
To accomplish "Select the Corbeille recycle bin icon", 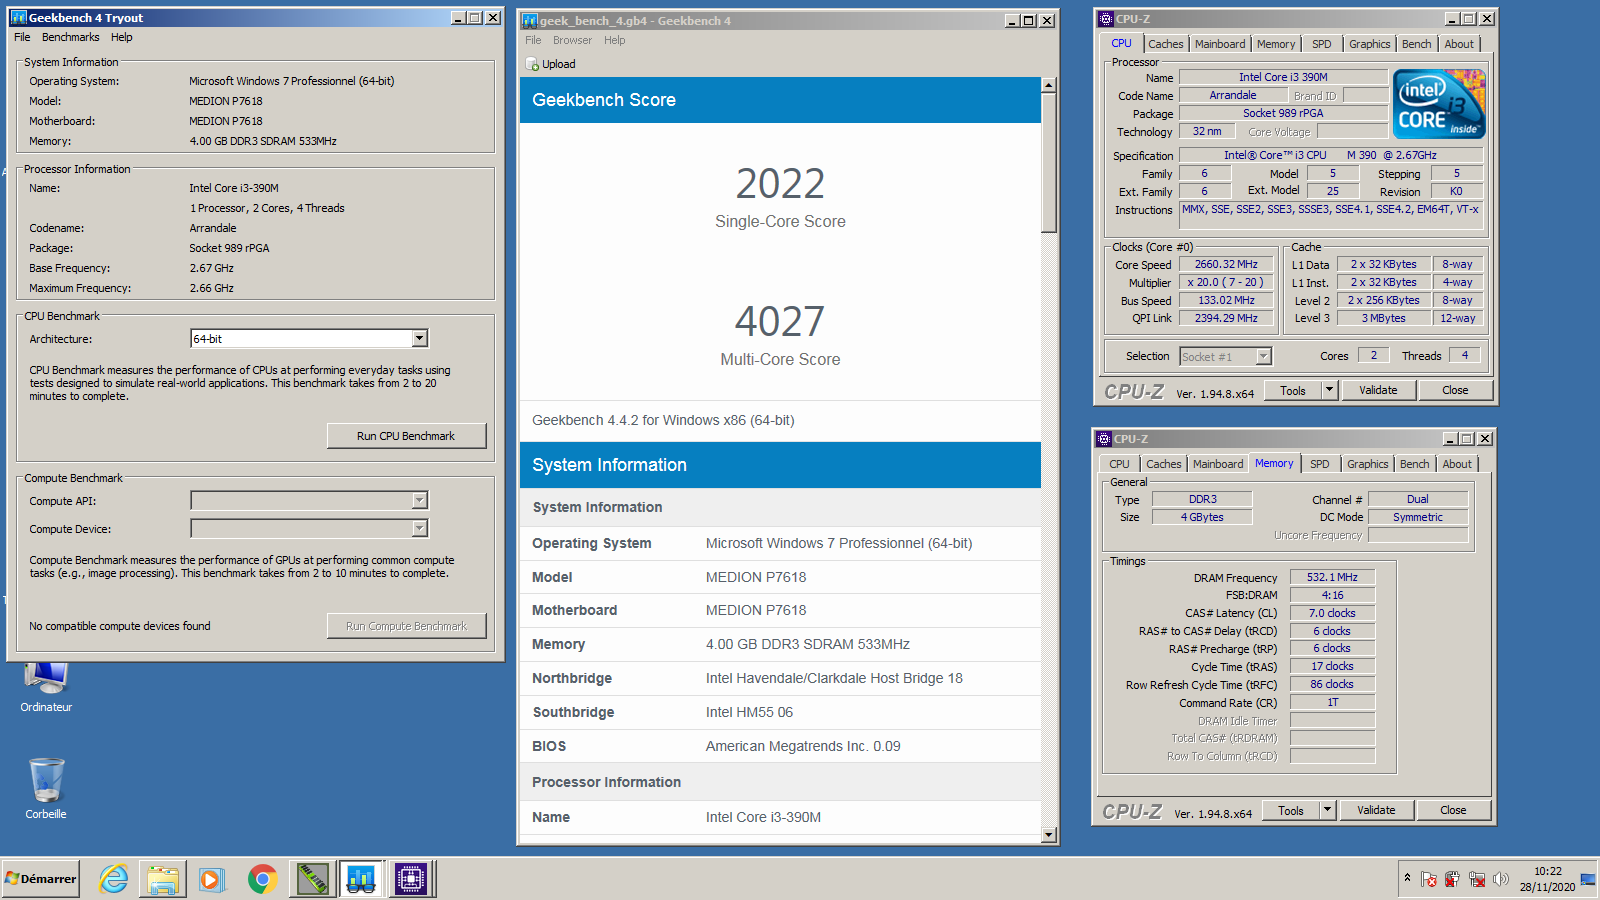I will [46, 788].
